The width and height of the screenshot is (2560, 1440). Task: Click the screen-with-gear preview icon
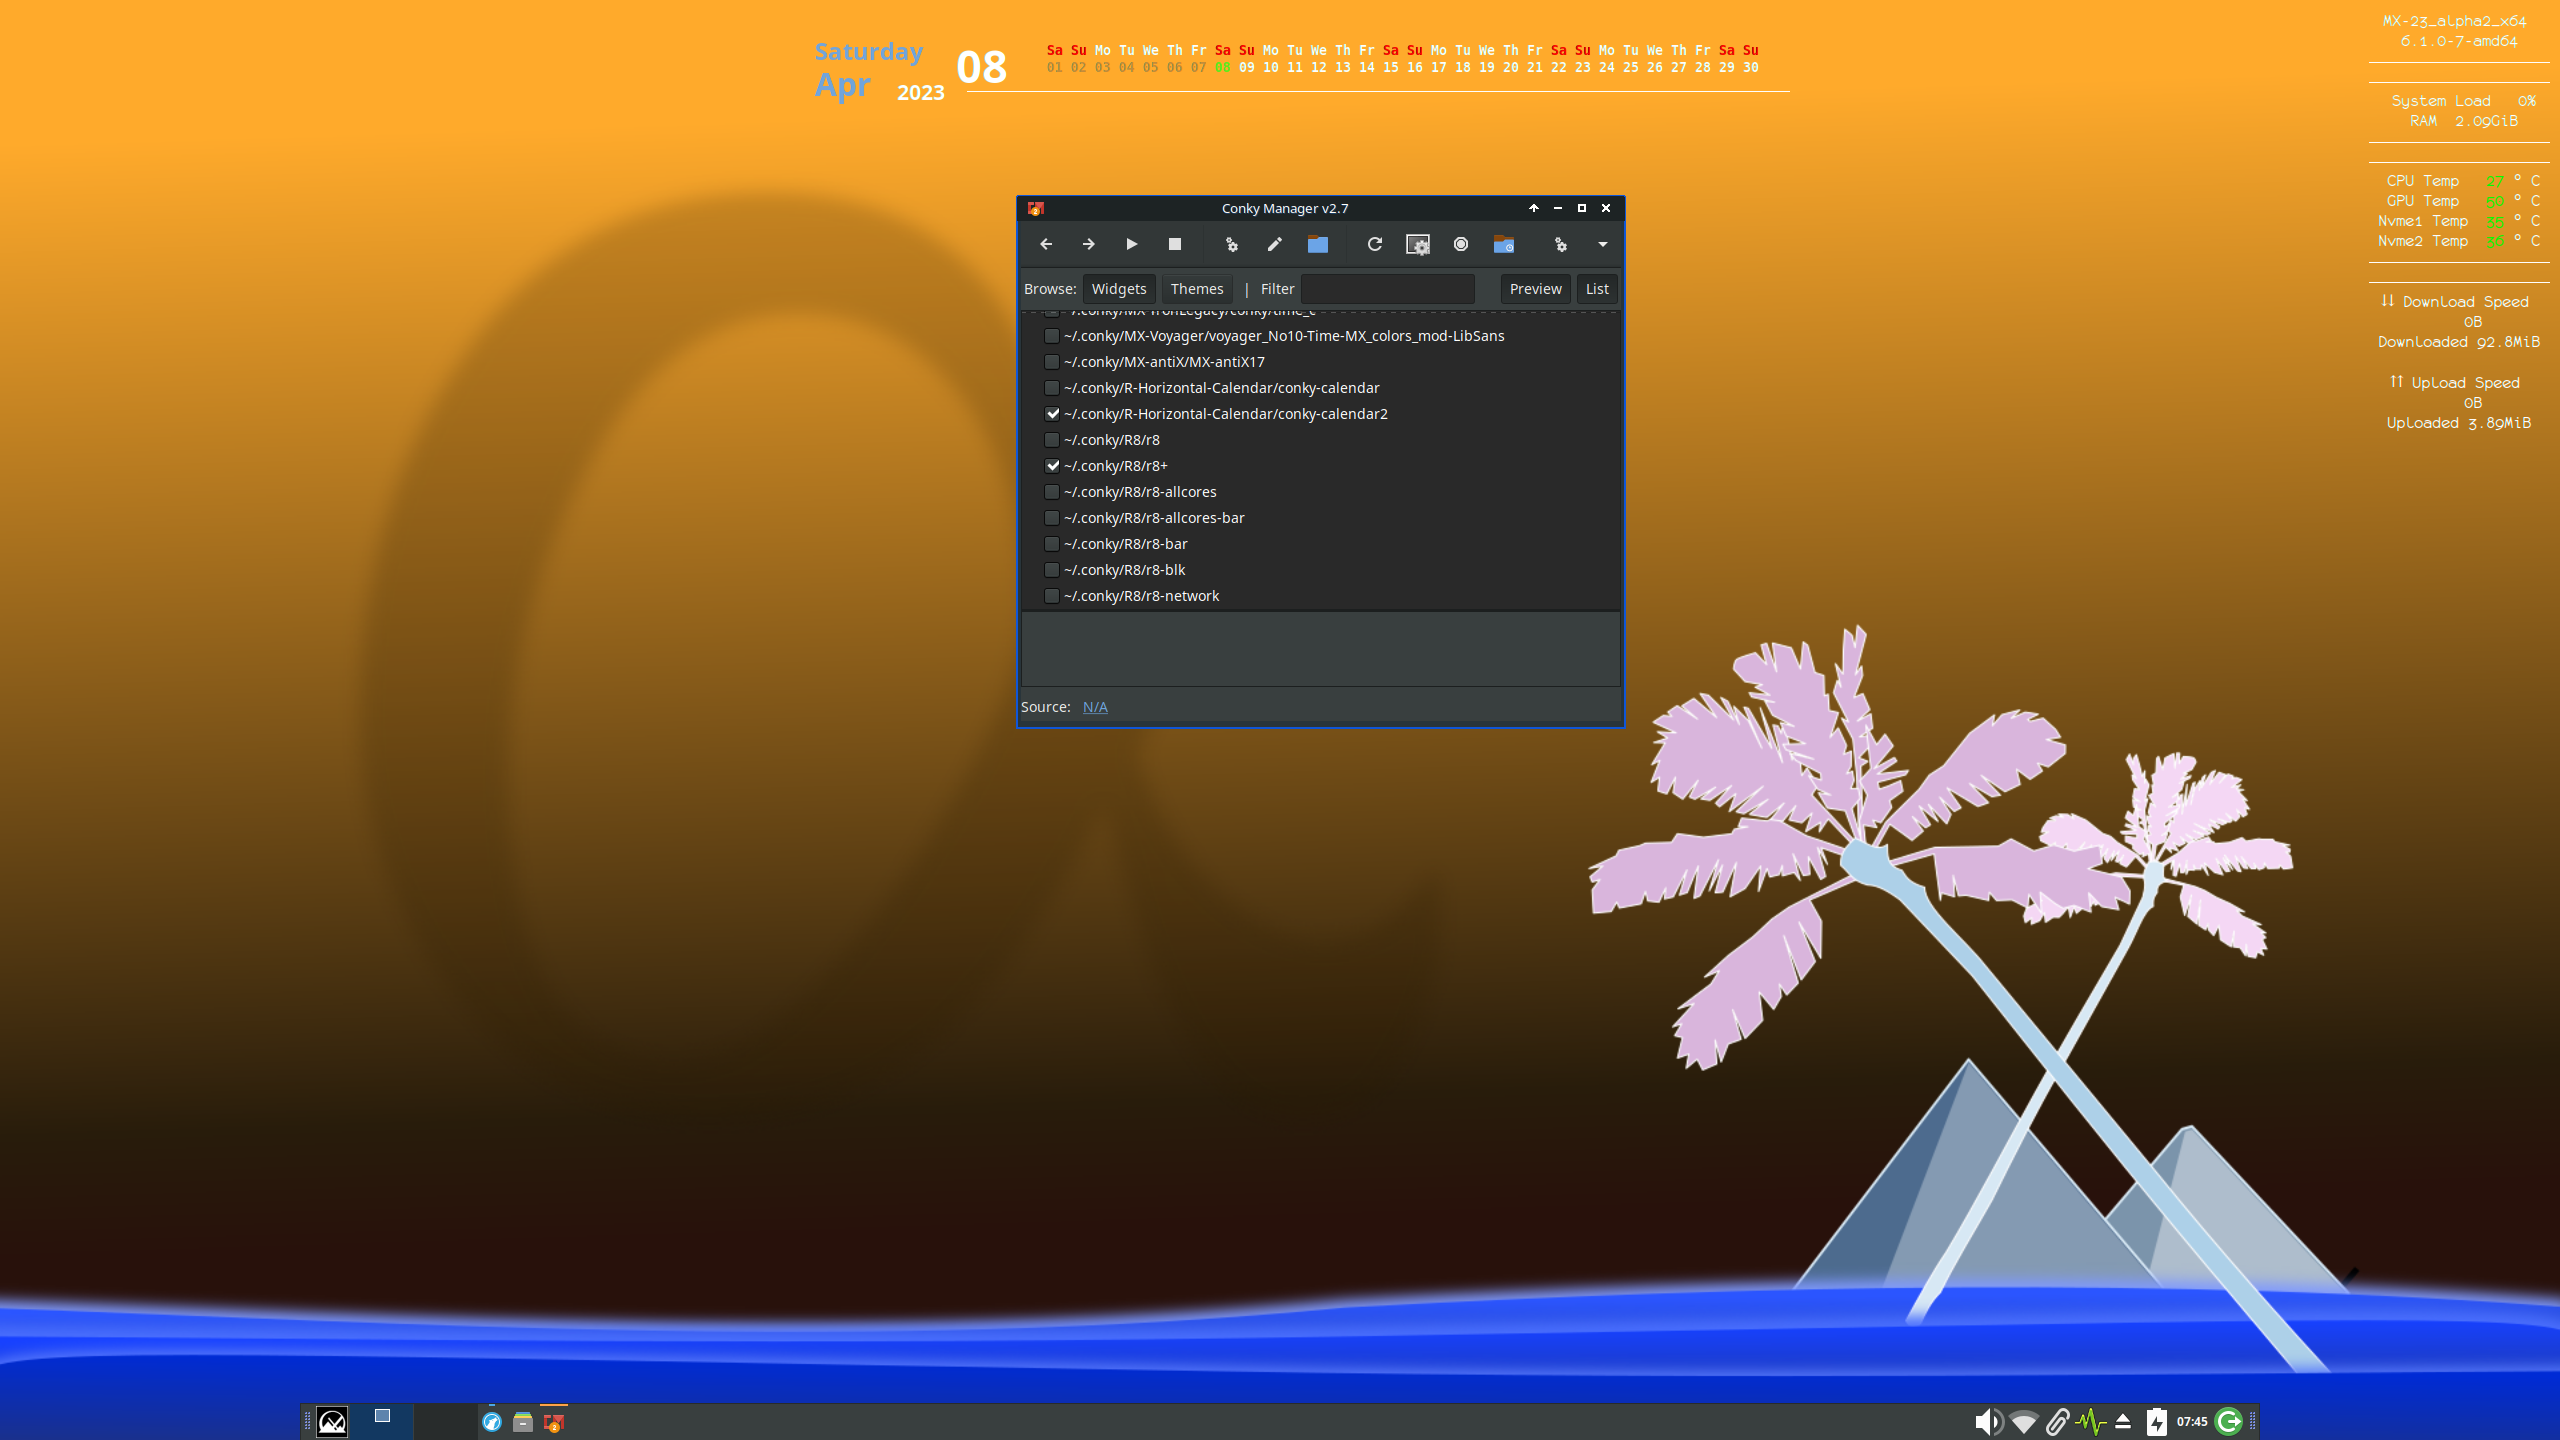[1418, 244]
